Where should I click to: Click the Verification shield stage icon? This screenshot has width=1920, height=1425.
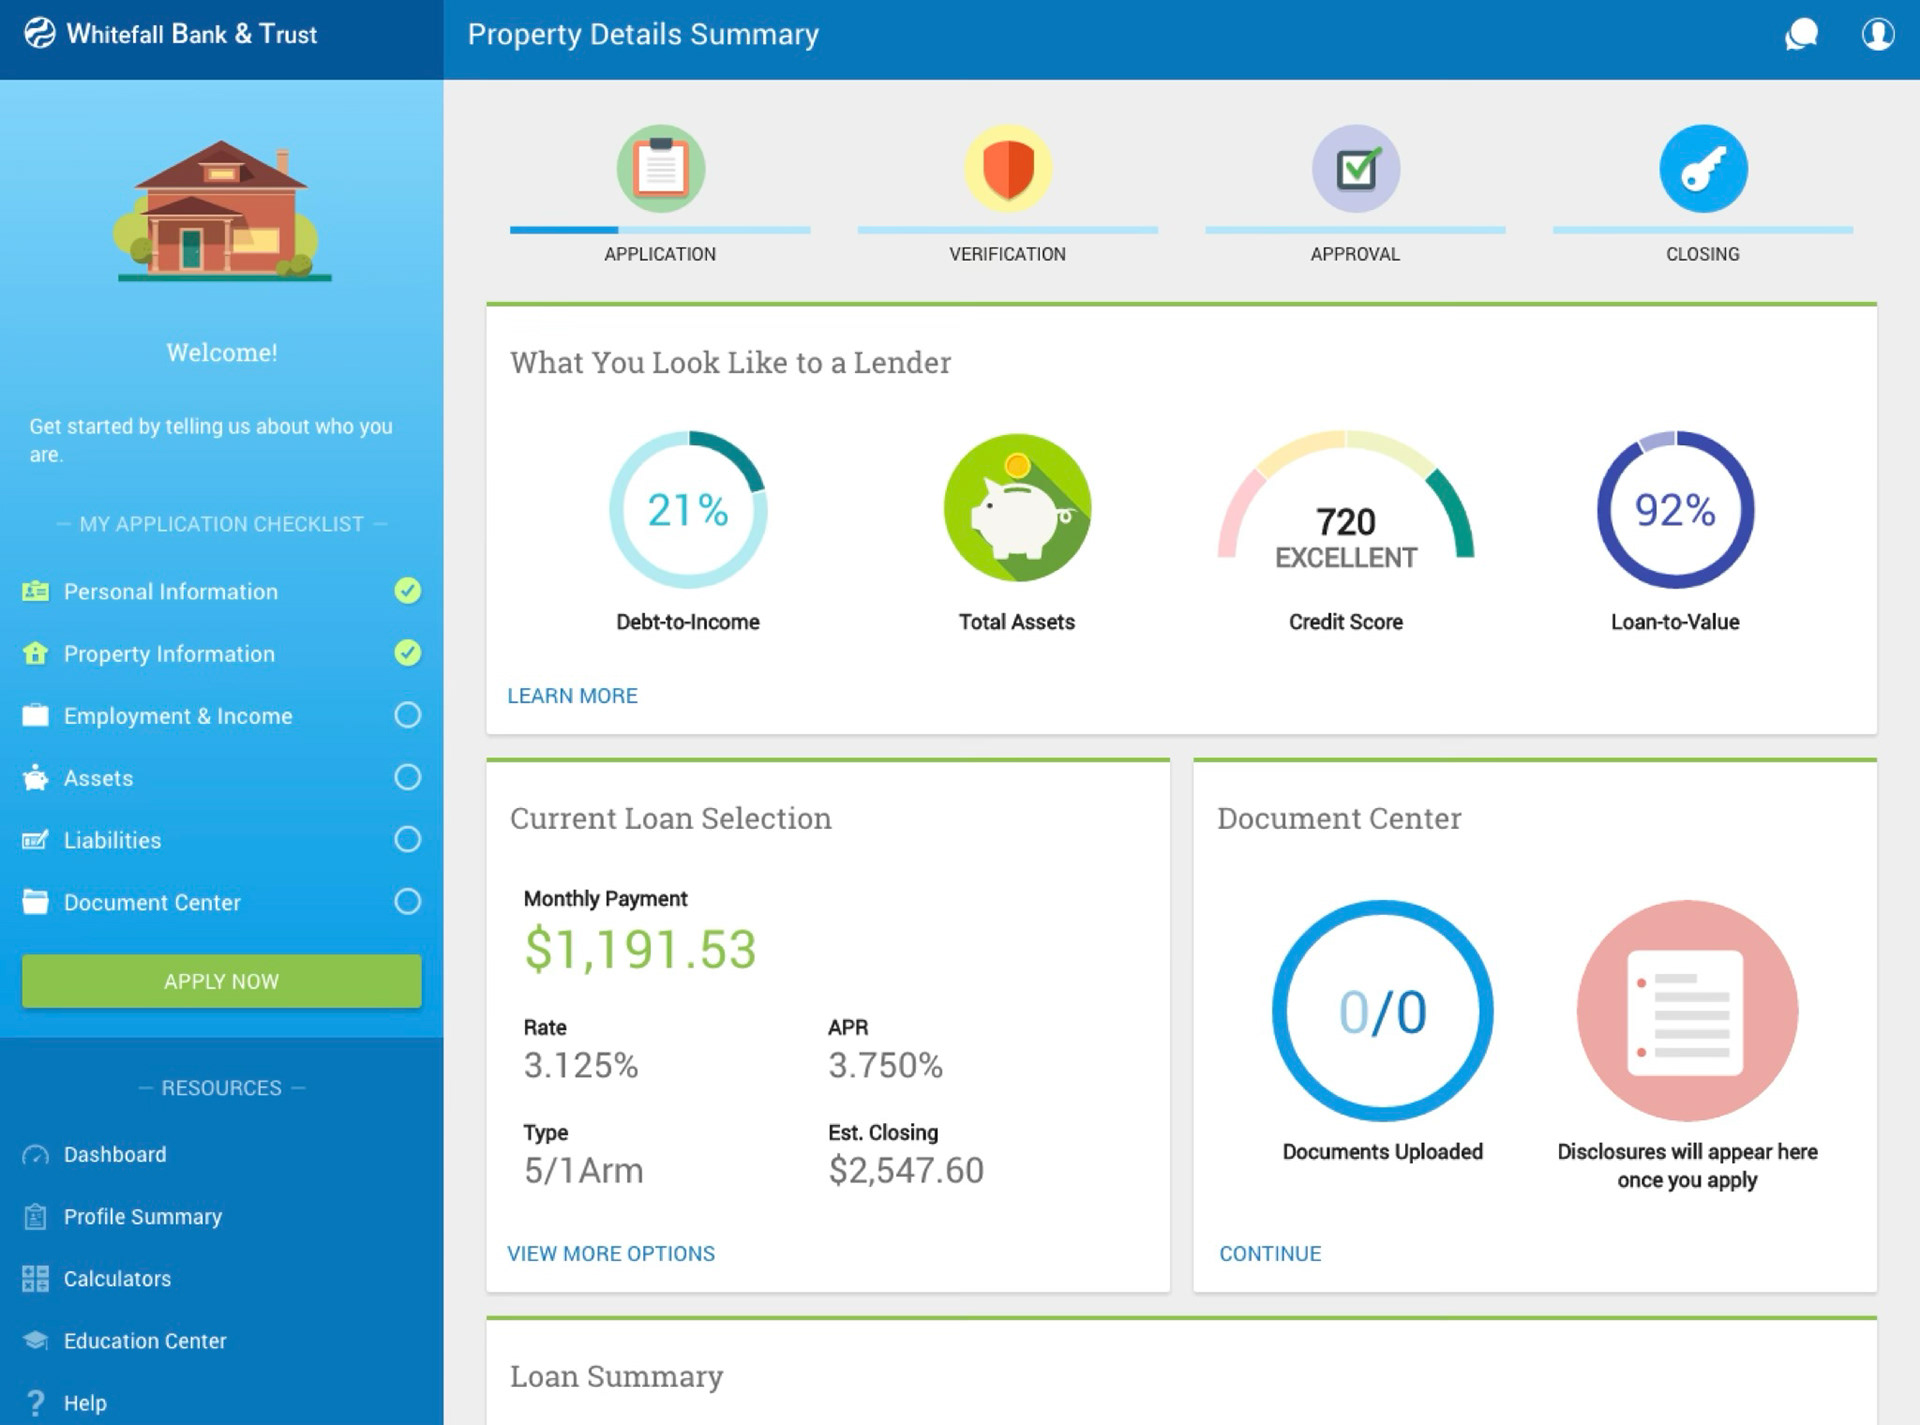(x=1007, y=168)
